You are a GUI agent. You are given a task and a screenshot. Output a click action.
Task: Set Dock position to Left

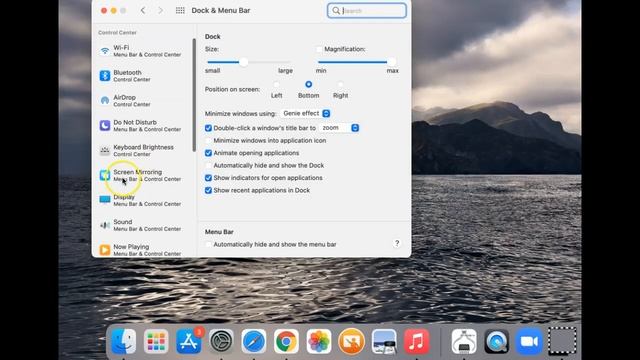(x=276, y=84)
